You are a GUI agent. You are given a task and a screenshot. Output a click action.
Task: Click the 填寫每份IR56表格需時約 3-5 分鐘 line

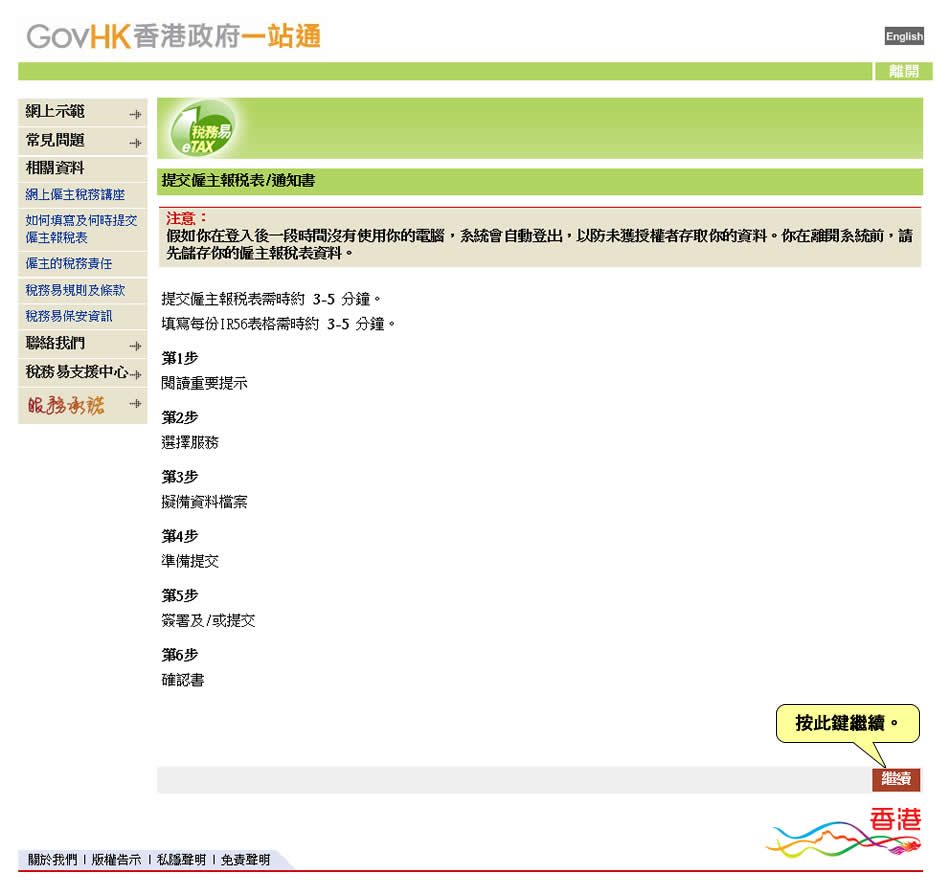278,324
